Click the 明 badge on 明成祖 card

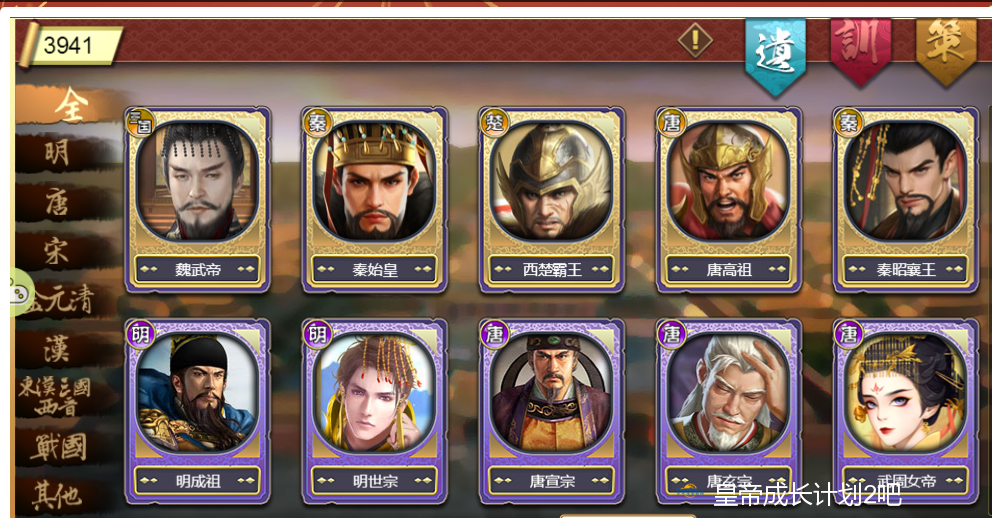pos(140,334)
